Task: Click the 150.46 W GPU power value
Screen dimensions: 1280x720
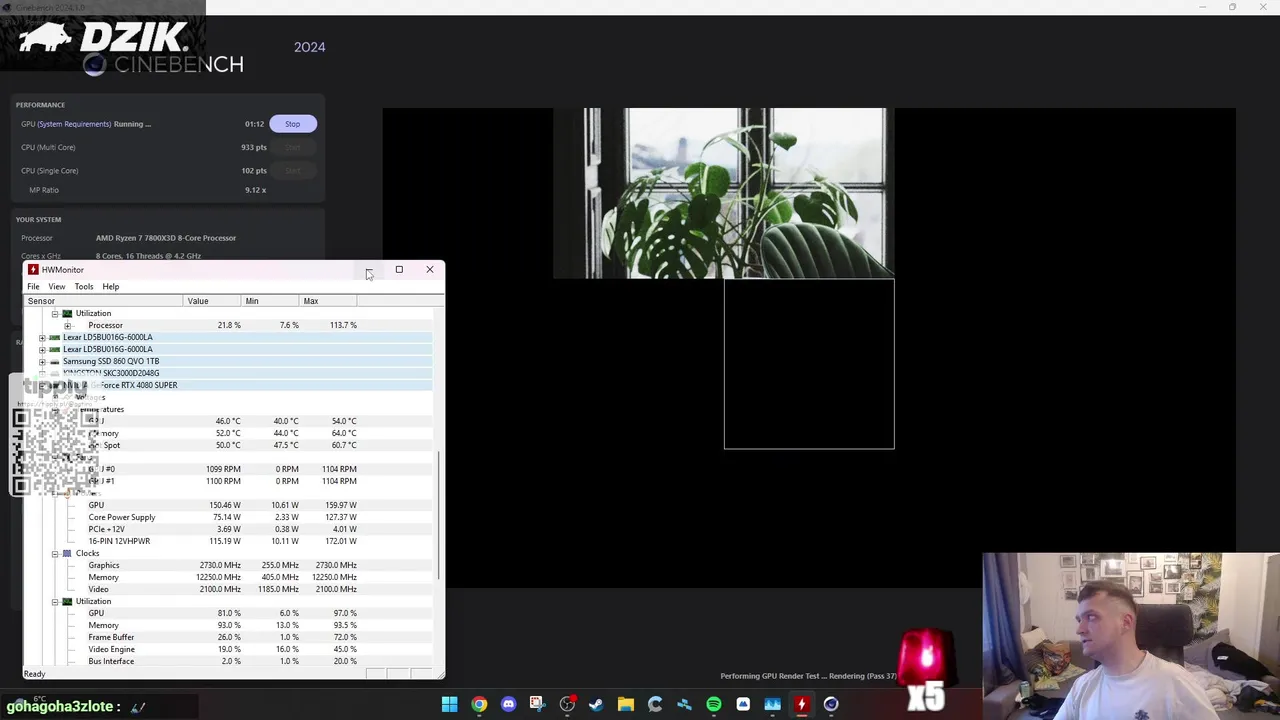Action: (225, 505)
